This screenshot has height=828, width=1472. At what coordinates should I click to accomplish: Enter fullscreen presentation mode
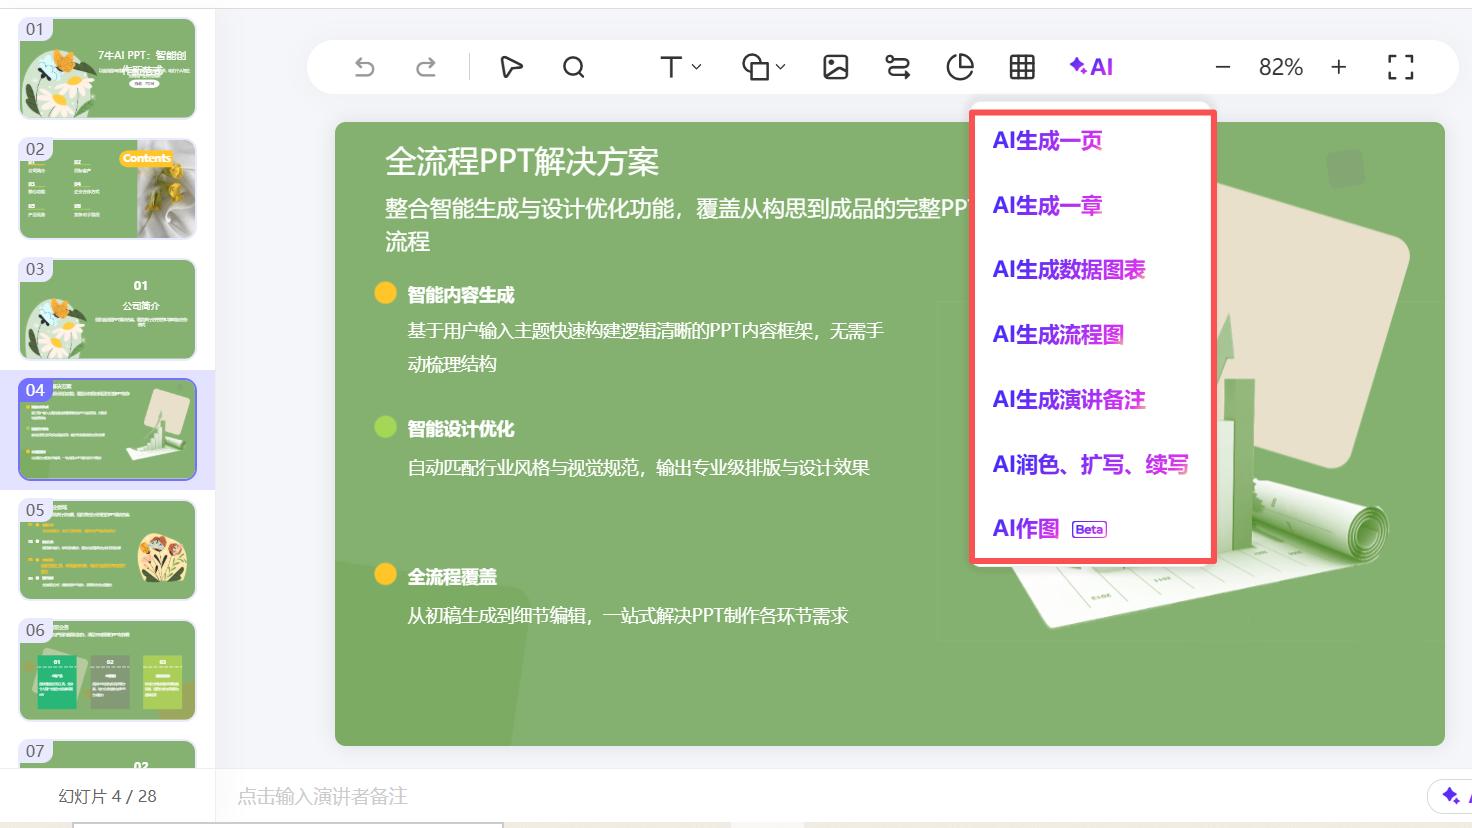(x=1400, y=67)
